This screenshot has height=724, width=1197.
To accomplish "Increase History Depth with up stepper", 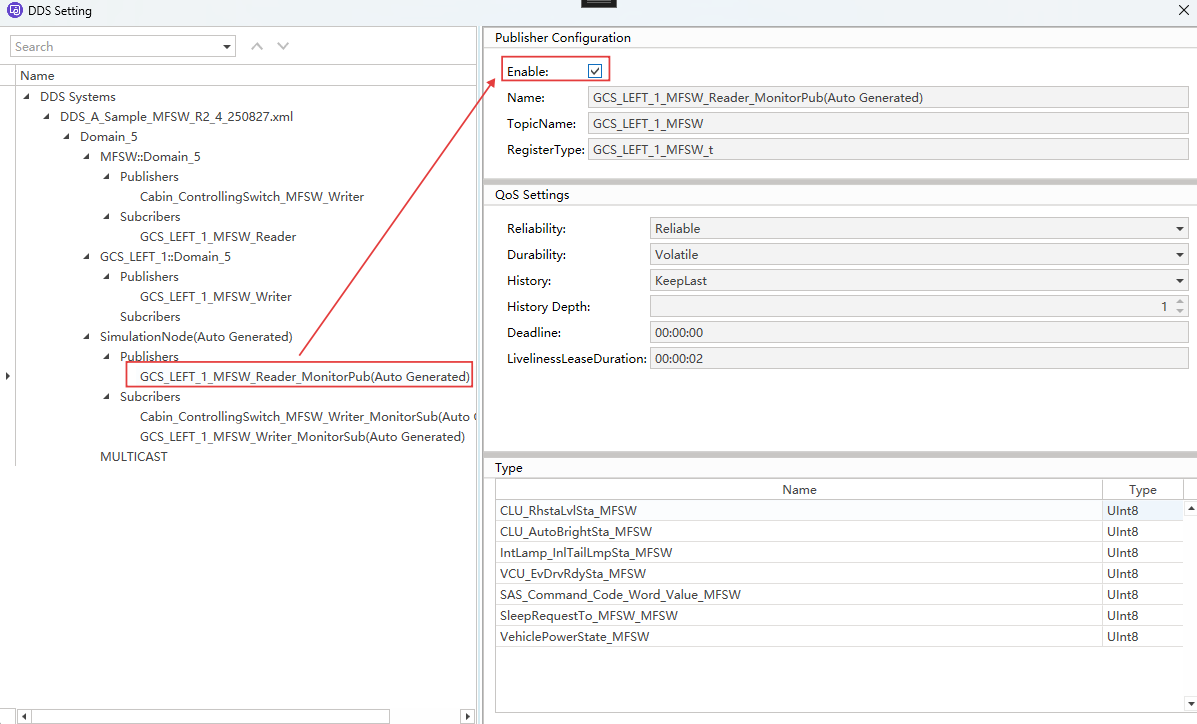I will coord(1180,301).
